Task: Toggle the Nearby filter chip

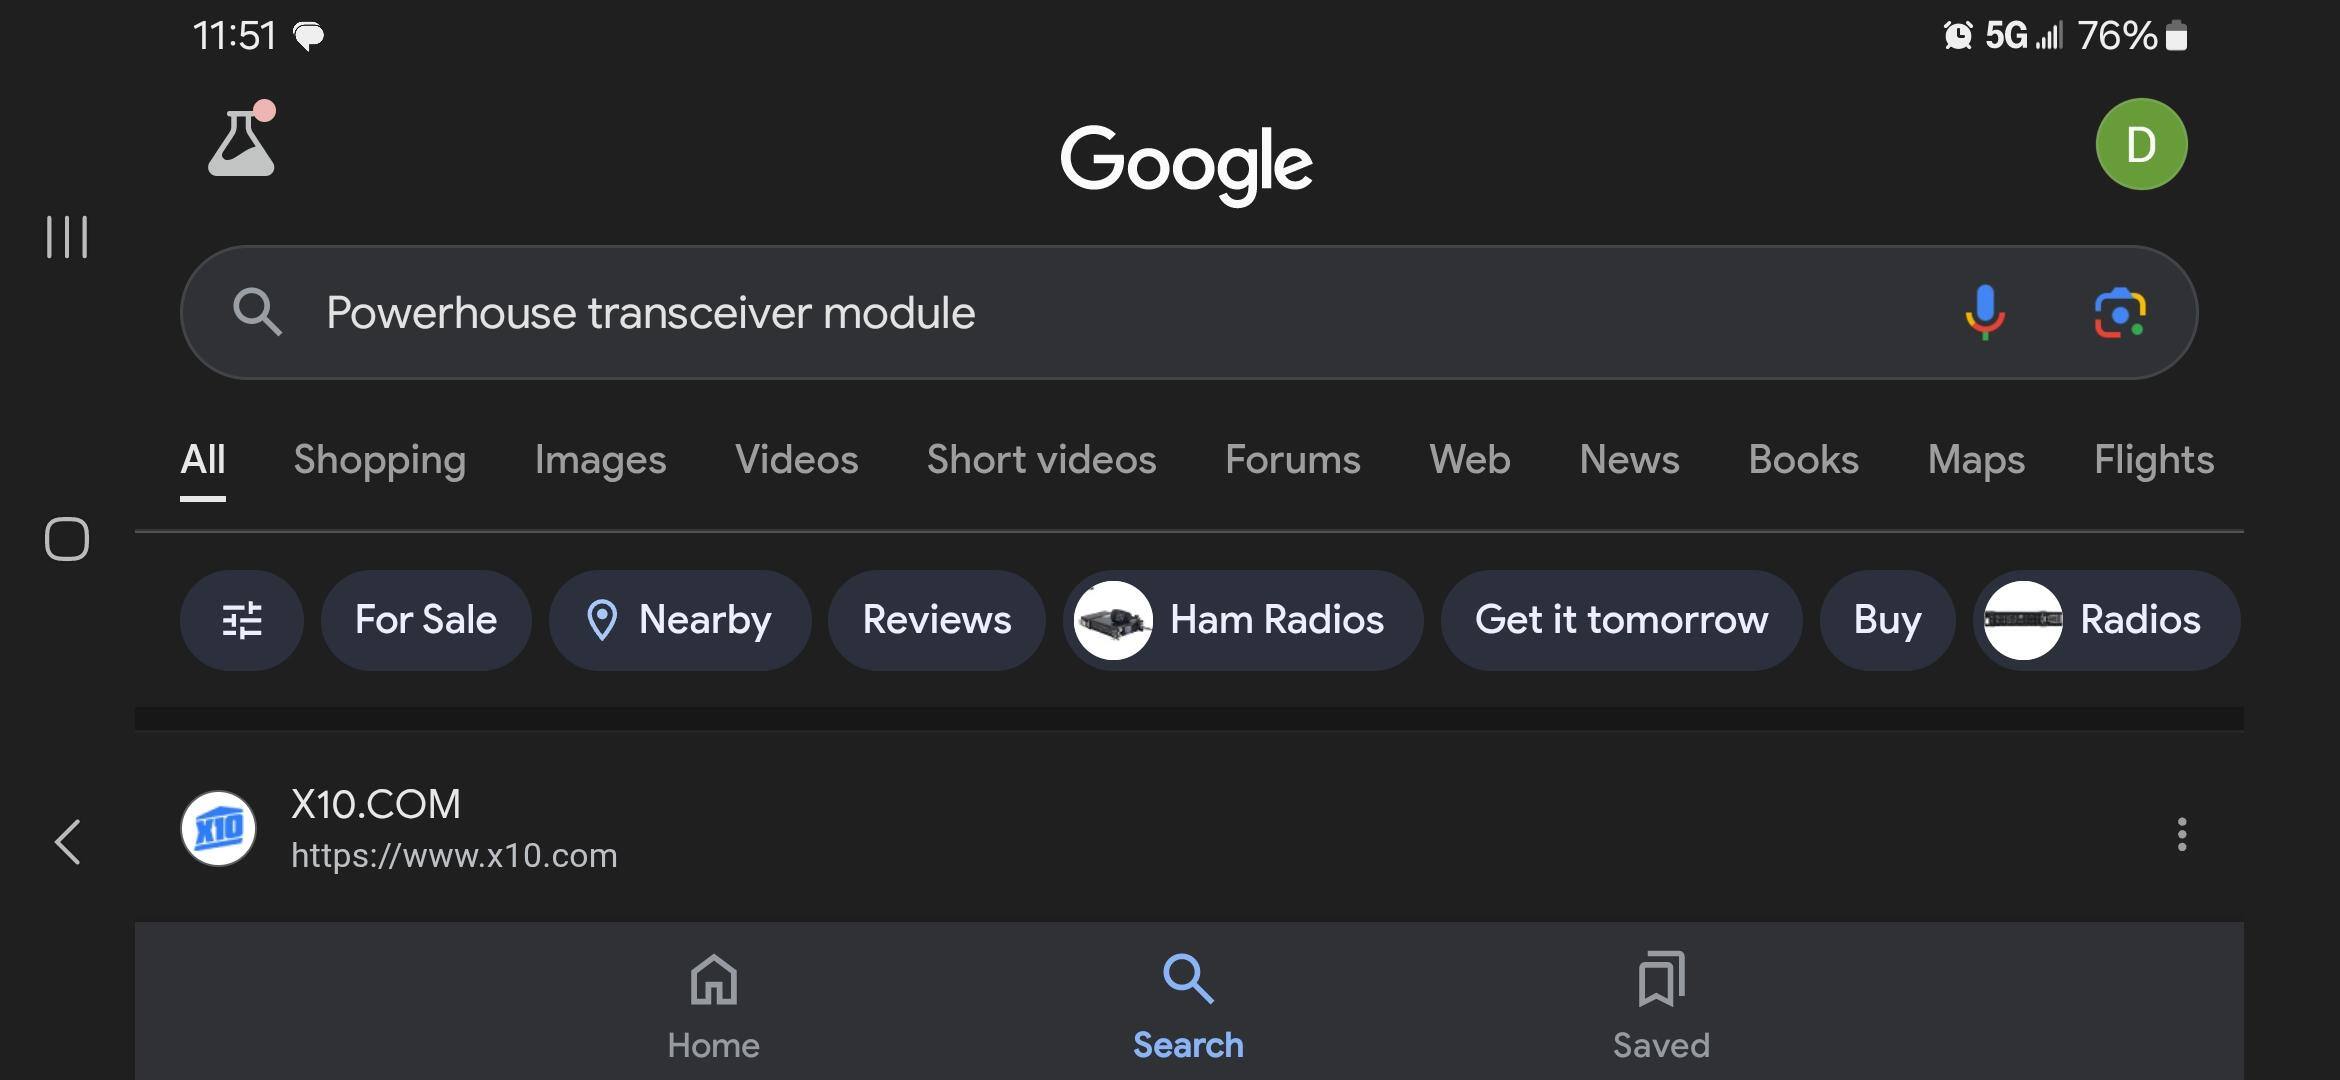Action: pos(679,620)
